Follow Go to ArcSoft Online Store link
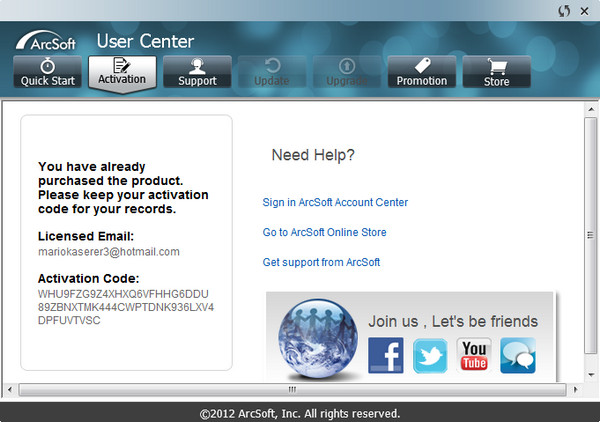This screenshot has width=600, height=422. coord(324,232)
